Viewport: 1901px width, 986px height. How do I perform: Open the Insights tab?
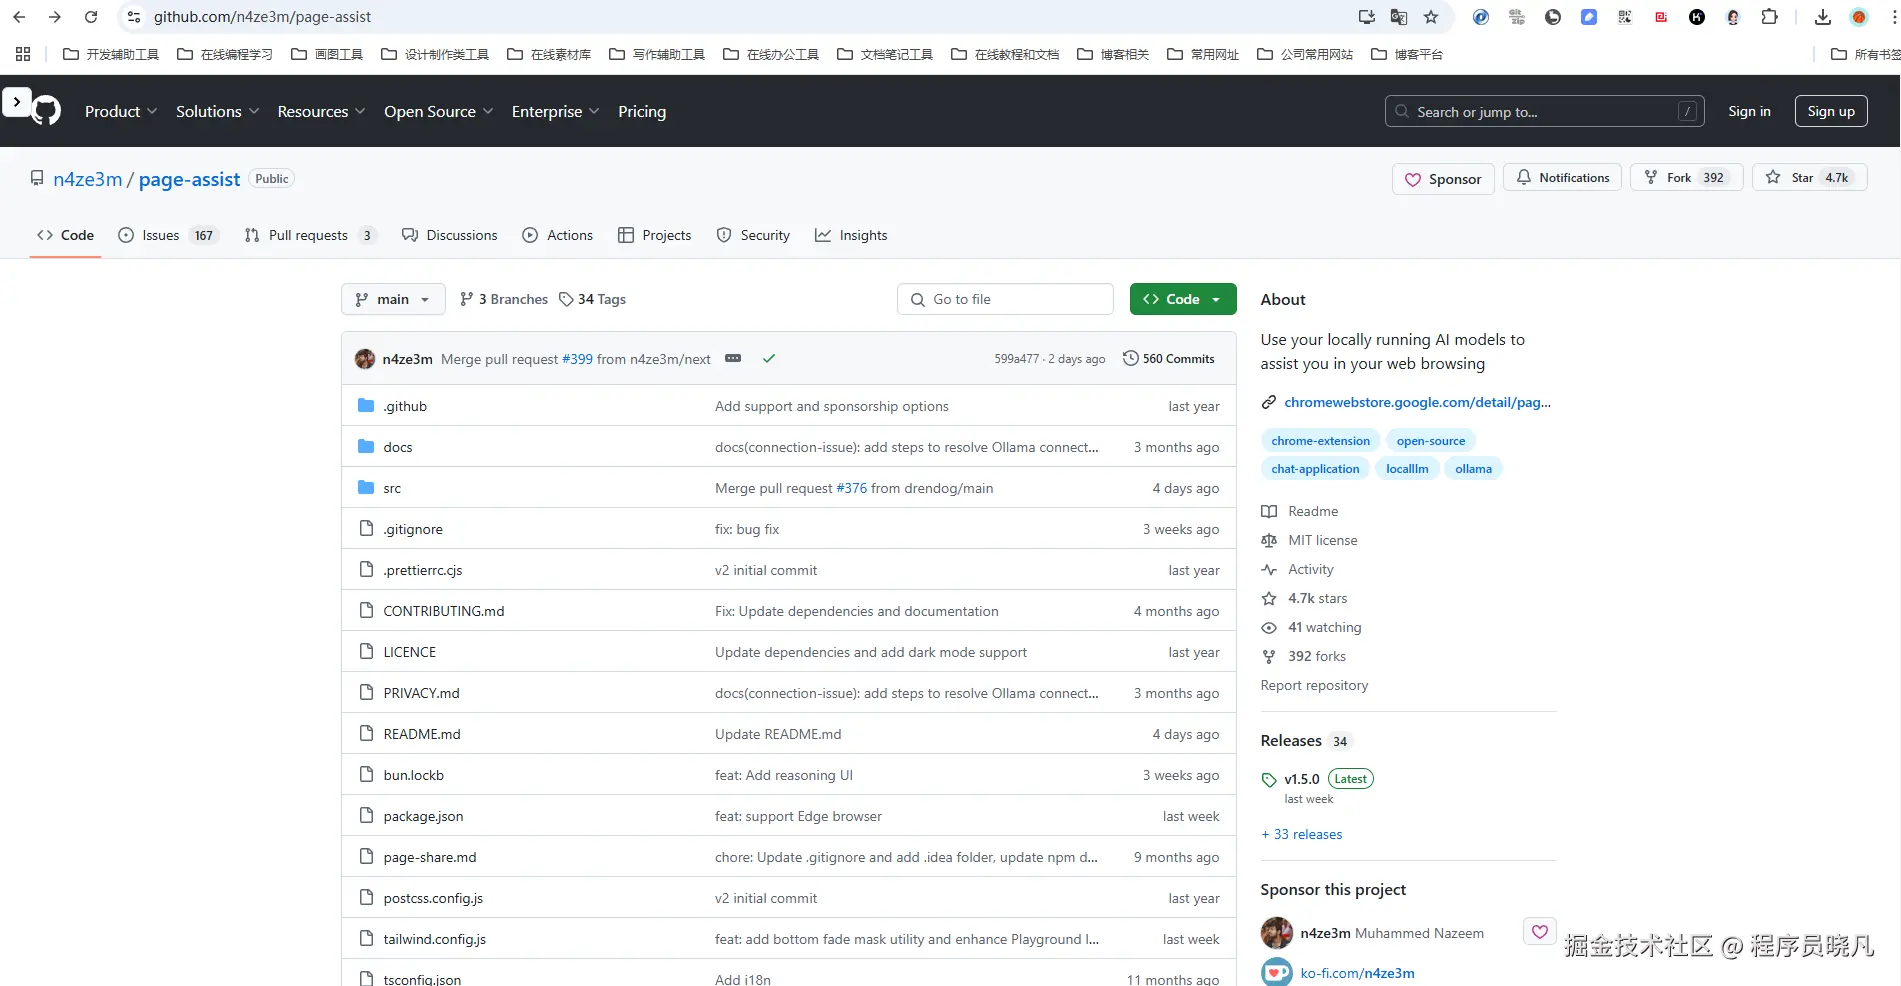[851, 235]
